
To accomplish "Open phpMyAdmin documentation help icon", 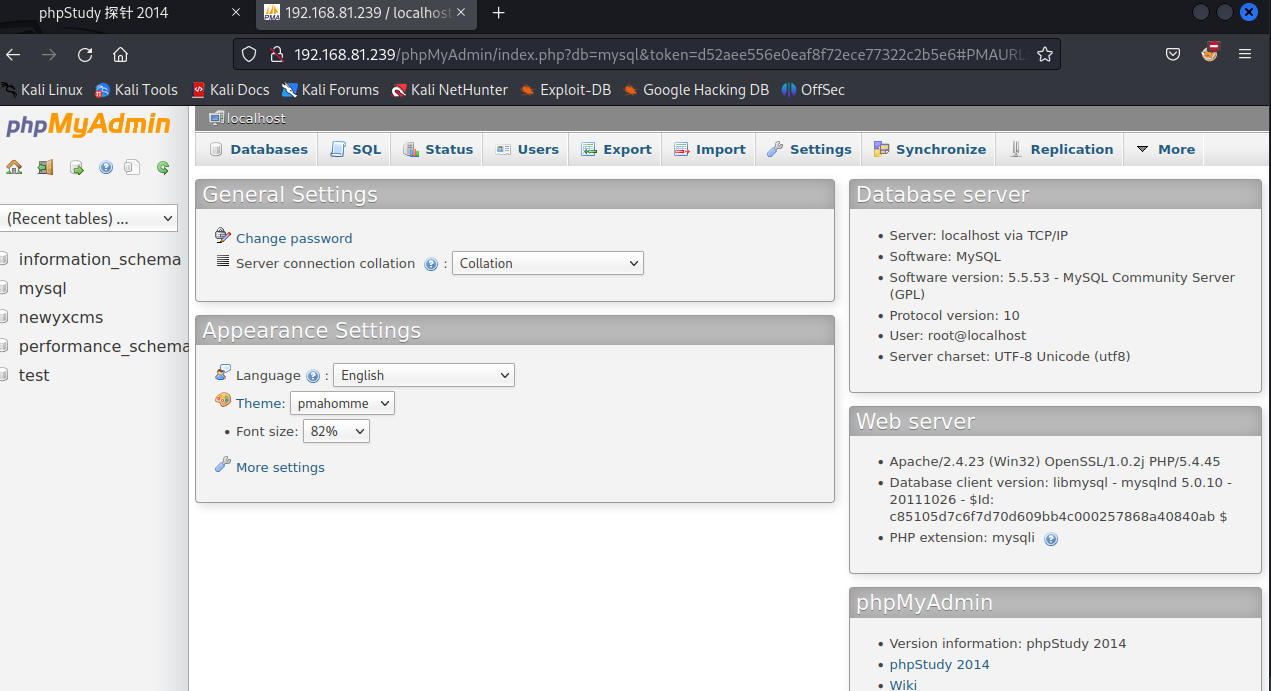I will pos(105,168).
